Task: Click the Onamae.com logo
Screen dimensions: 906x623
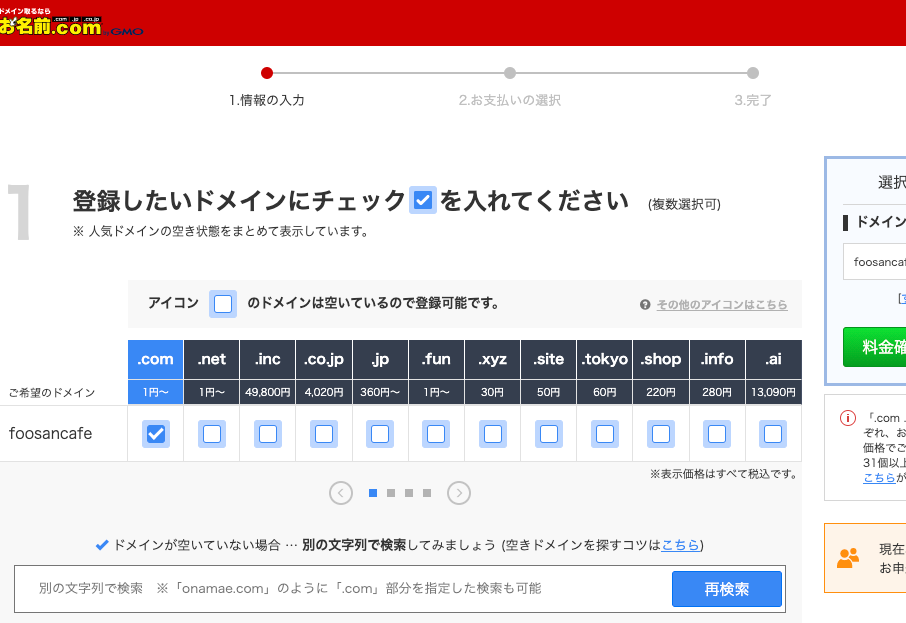Action: click(x=70, y=24)
